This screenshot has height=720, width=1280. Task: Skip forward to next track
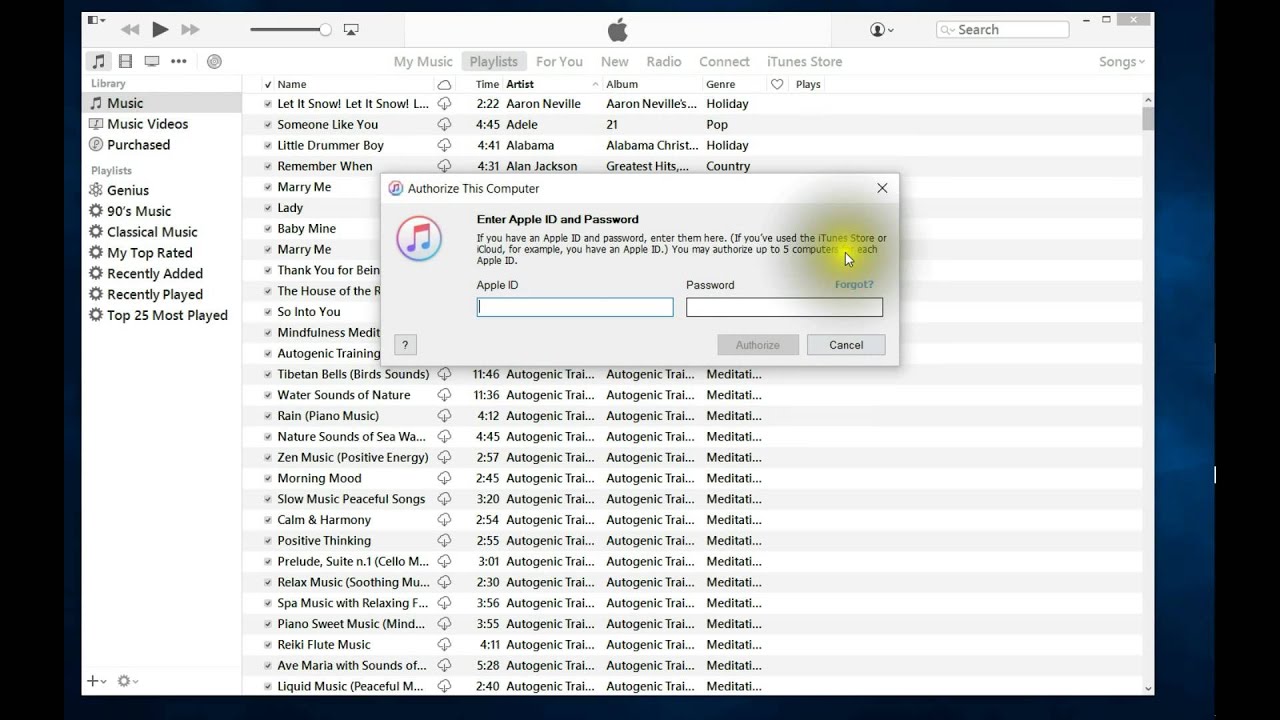(190, 30)
